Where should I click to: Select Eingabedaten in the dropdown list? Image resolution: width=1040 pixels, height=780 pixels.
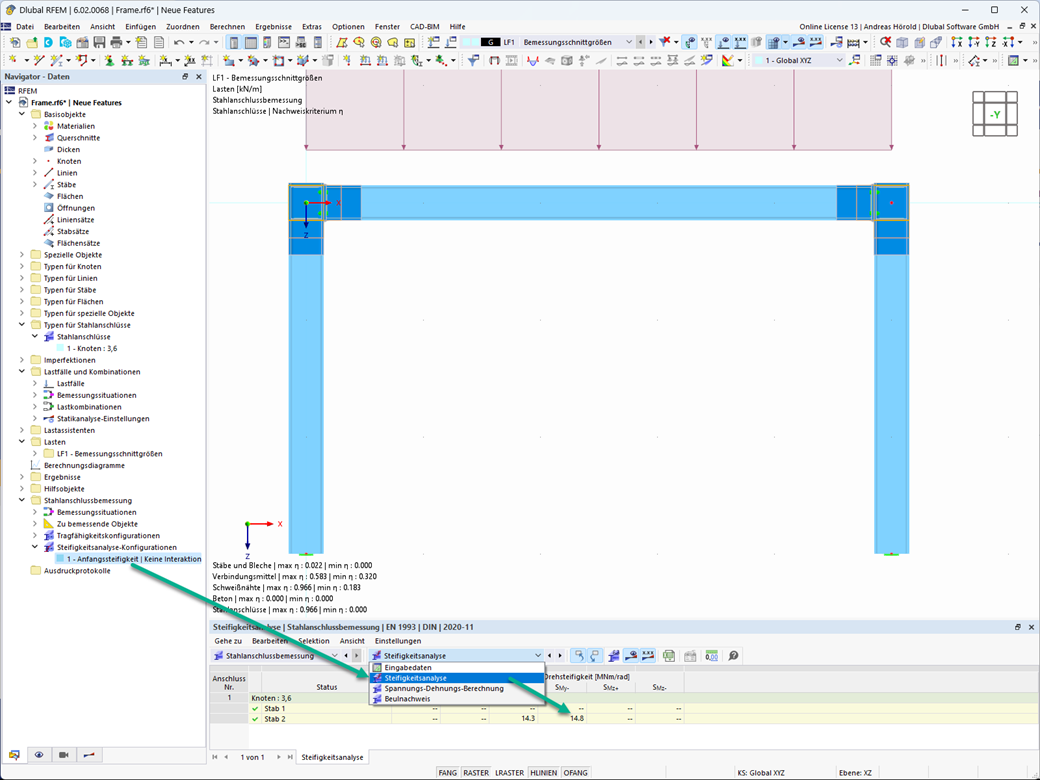(x=457, y=668)
